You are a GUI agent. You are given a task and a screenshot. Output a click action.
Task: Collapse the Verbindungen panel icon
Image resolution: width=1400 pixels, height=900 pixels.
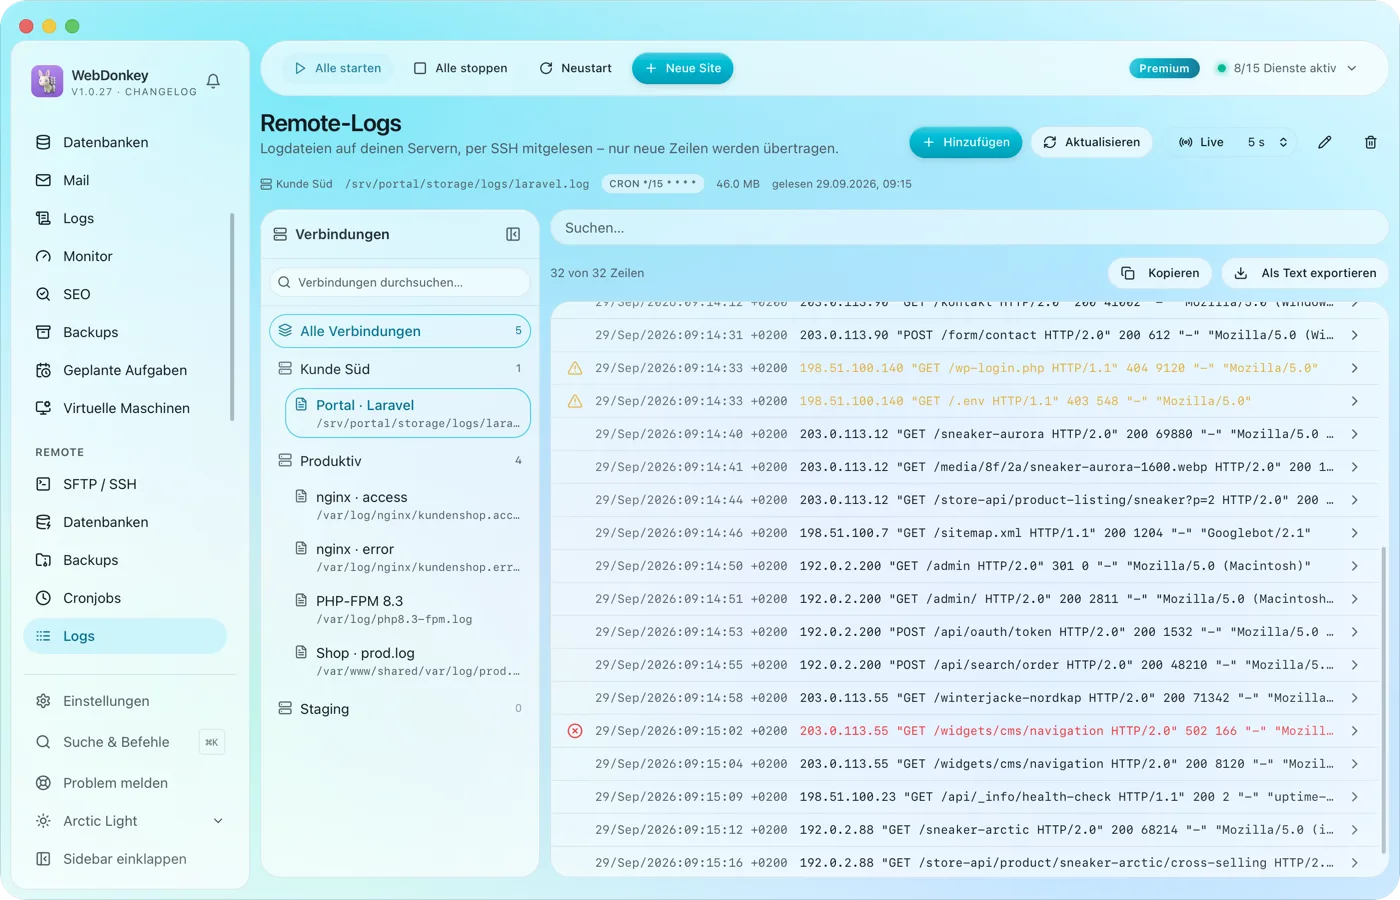tap(513, 234)
